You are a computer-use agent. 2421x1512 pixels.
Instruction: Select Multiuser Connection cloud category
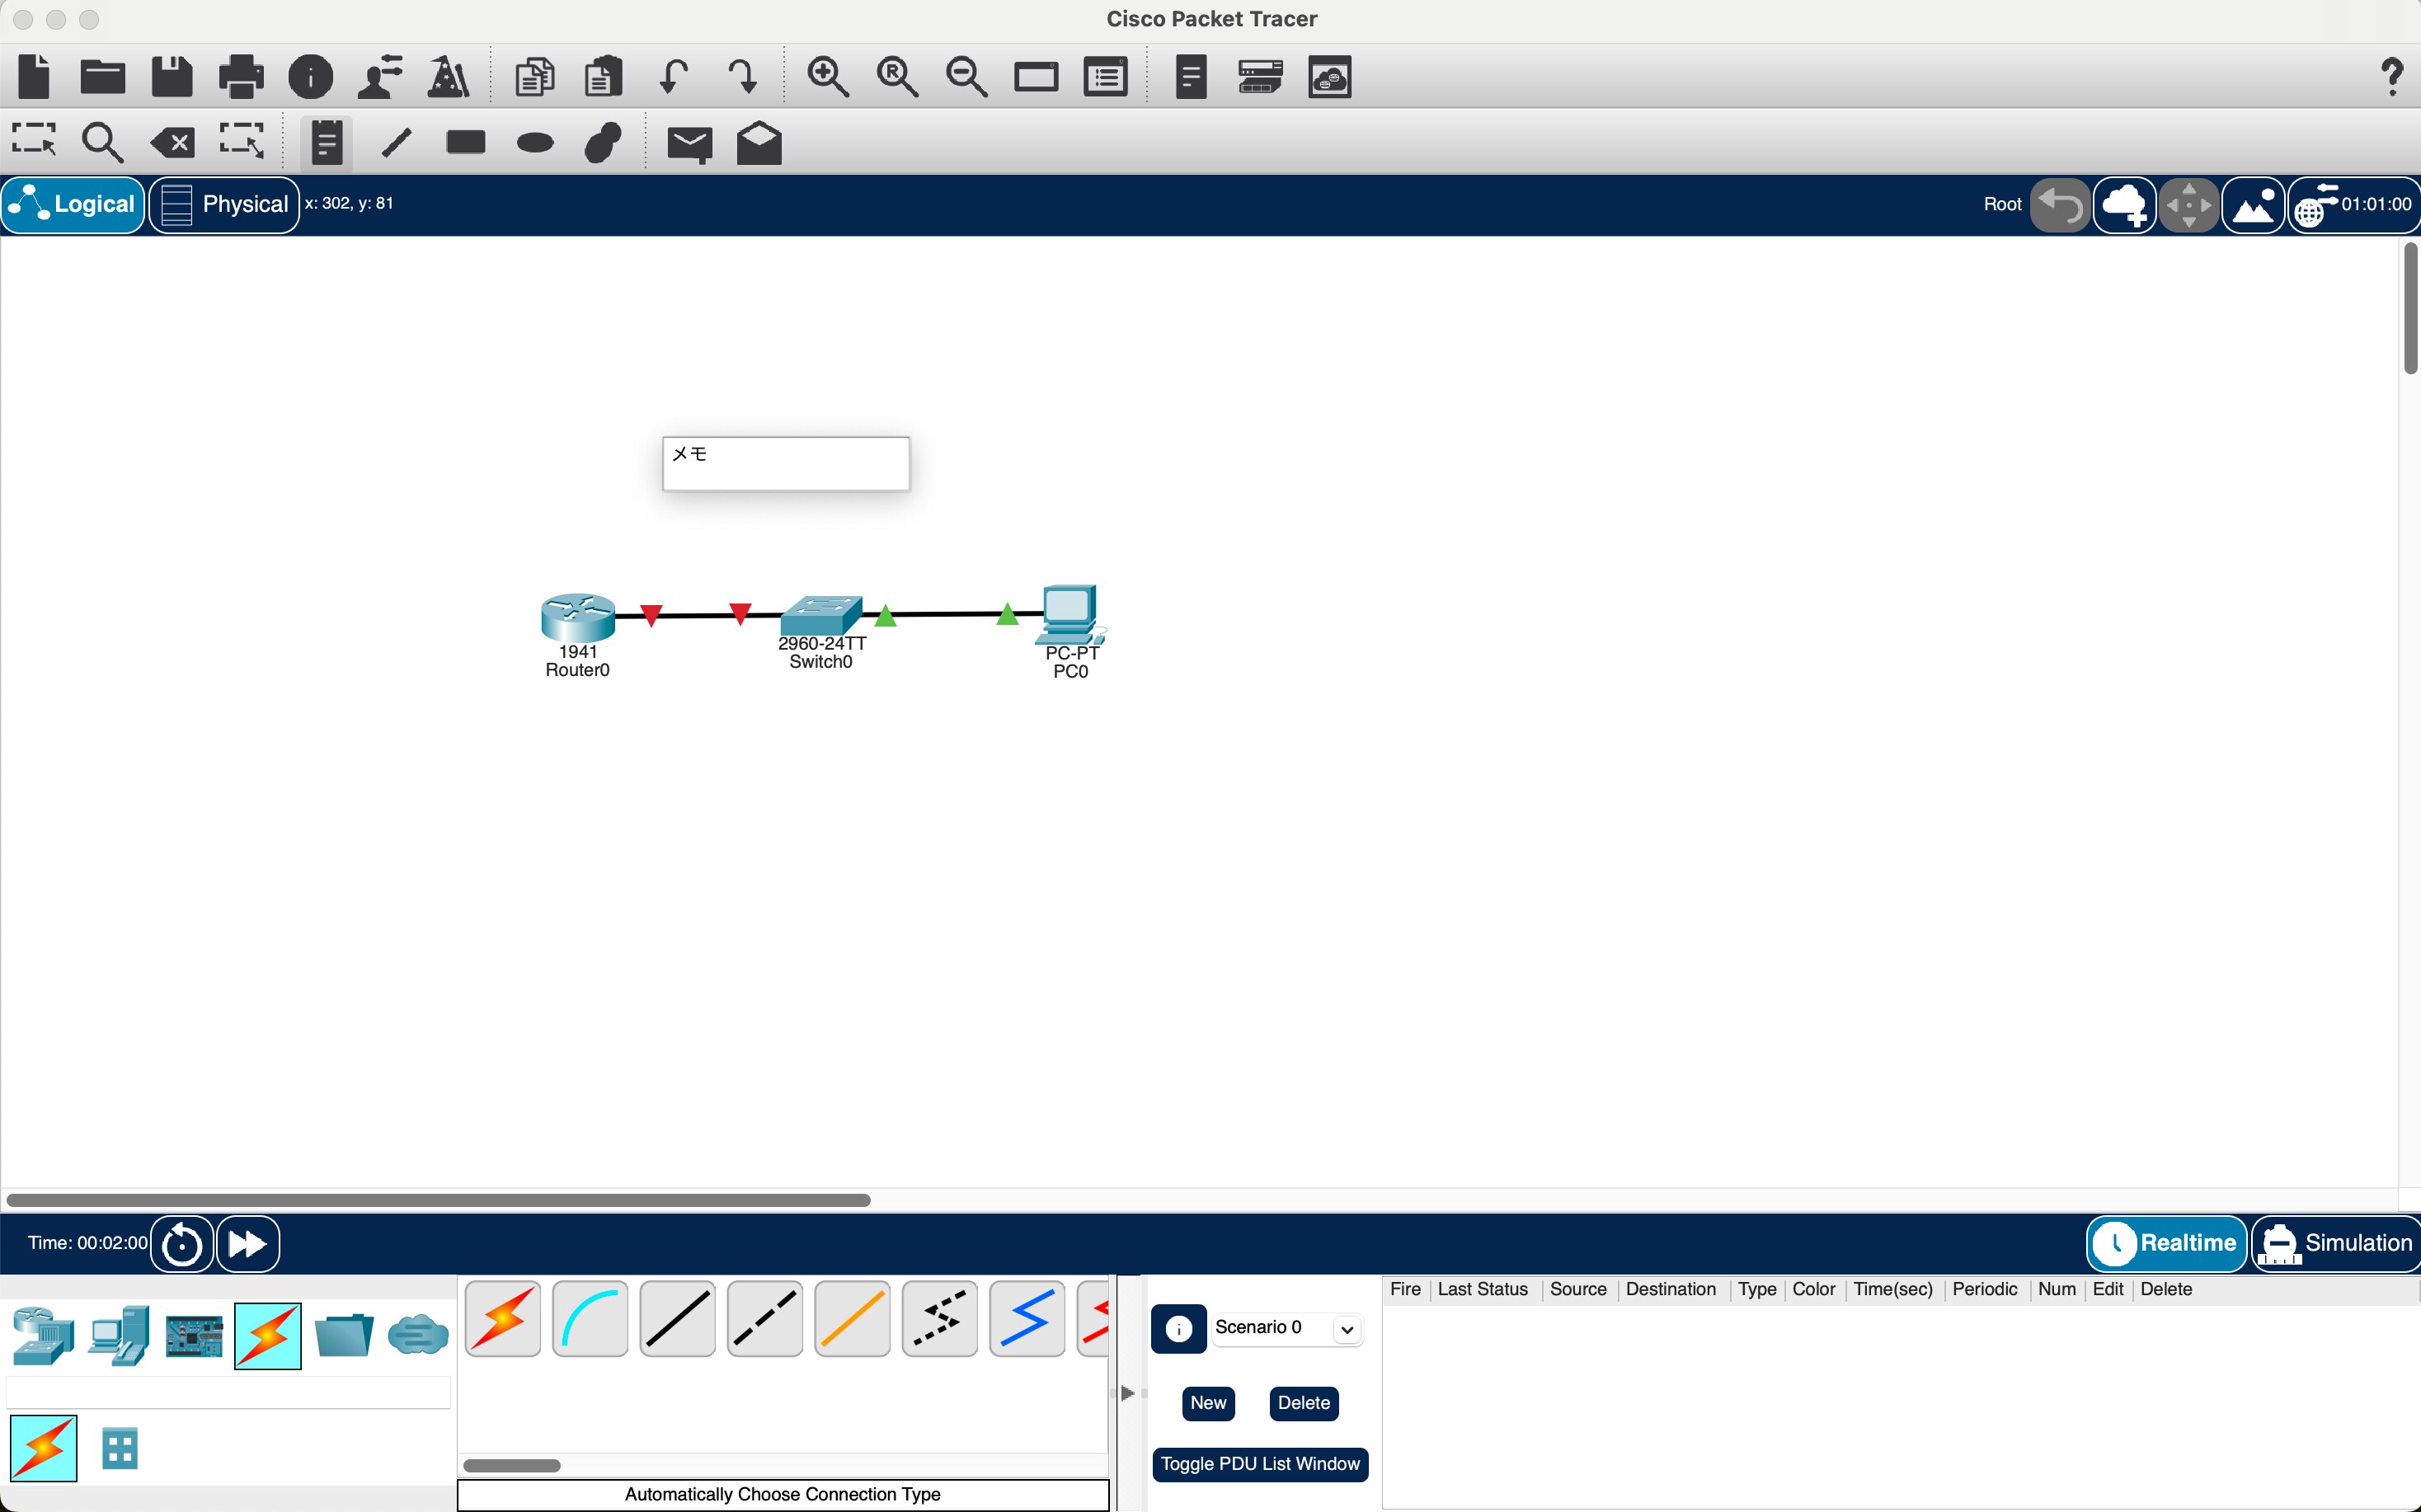tap(418, 1334)
